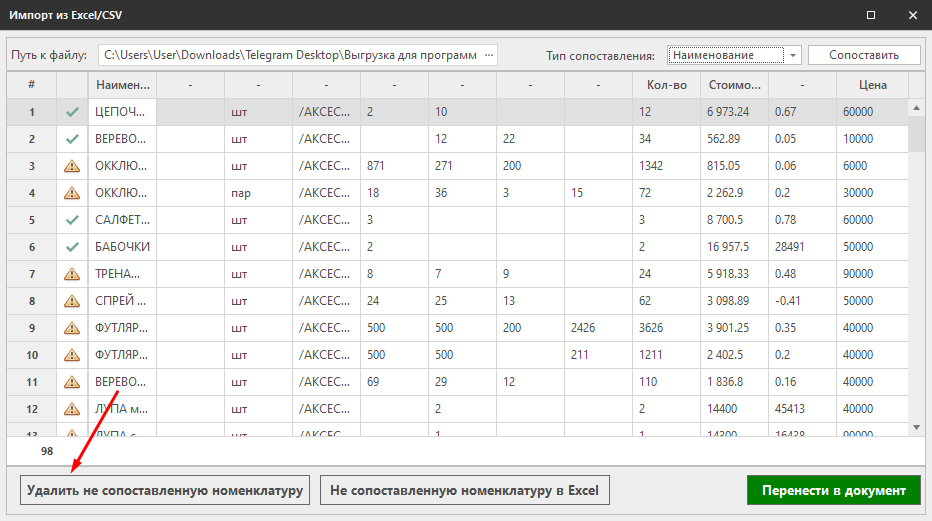Click the green Перенести в документ button

(x=833, y=490)
